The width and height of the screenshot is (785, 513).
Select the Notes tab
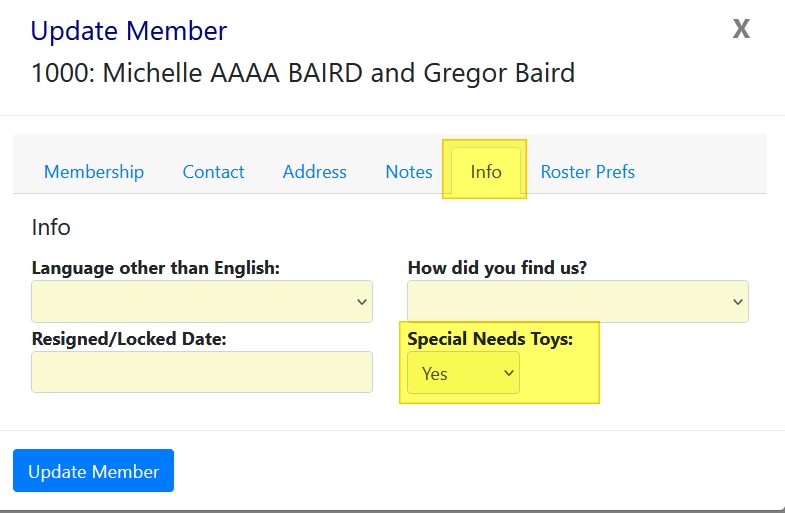tap(409, 172)
